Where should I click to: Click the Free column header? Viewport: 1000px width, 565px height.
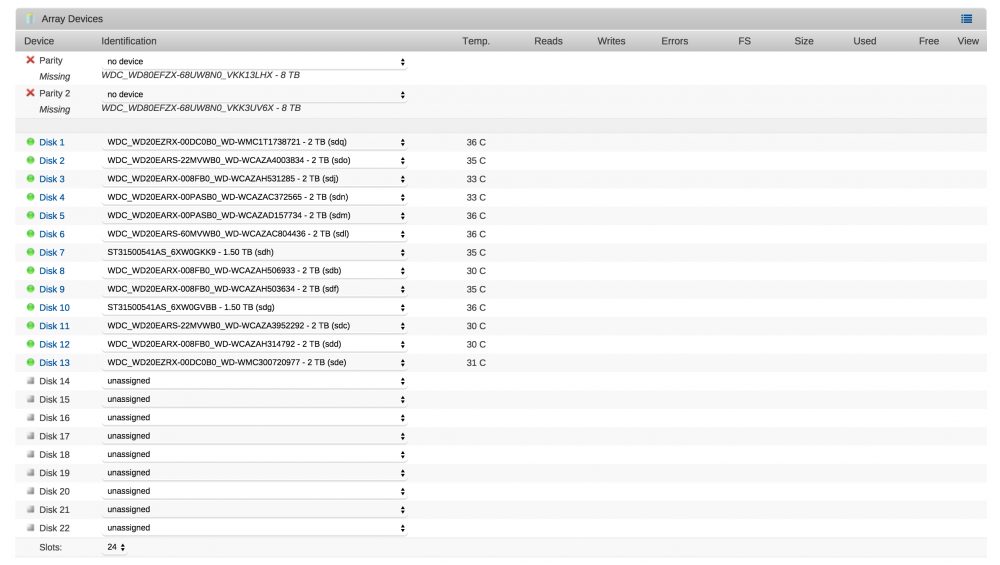(x=929, y=41)
